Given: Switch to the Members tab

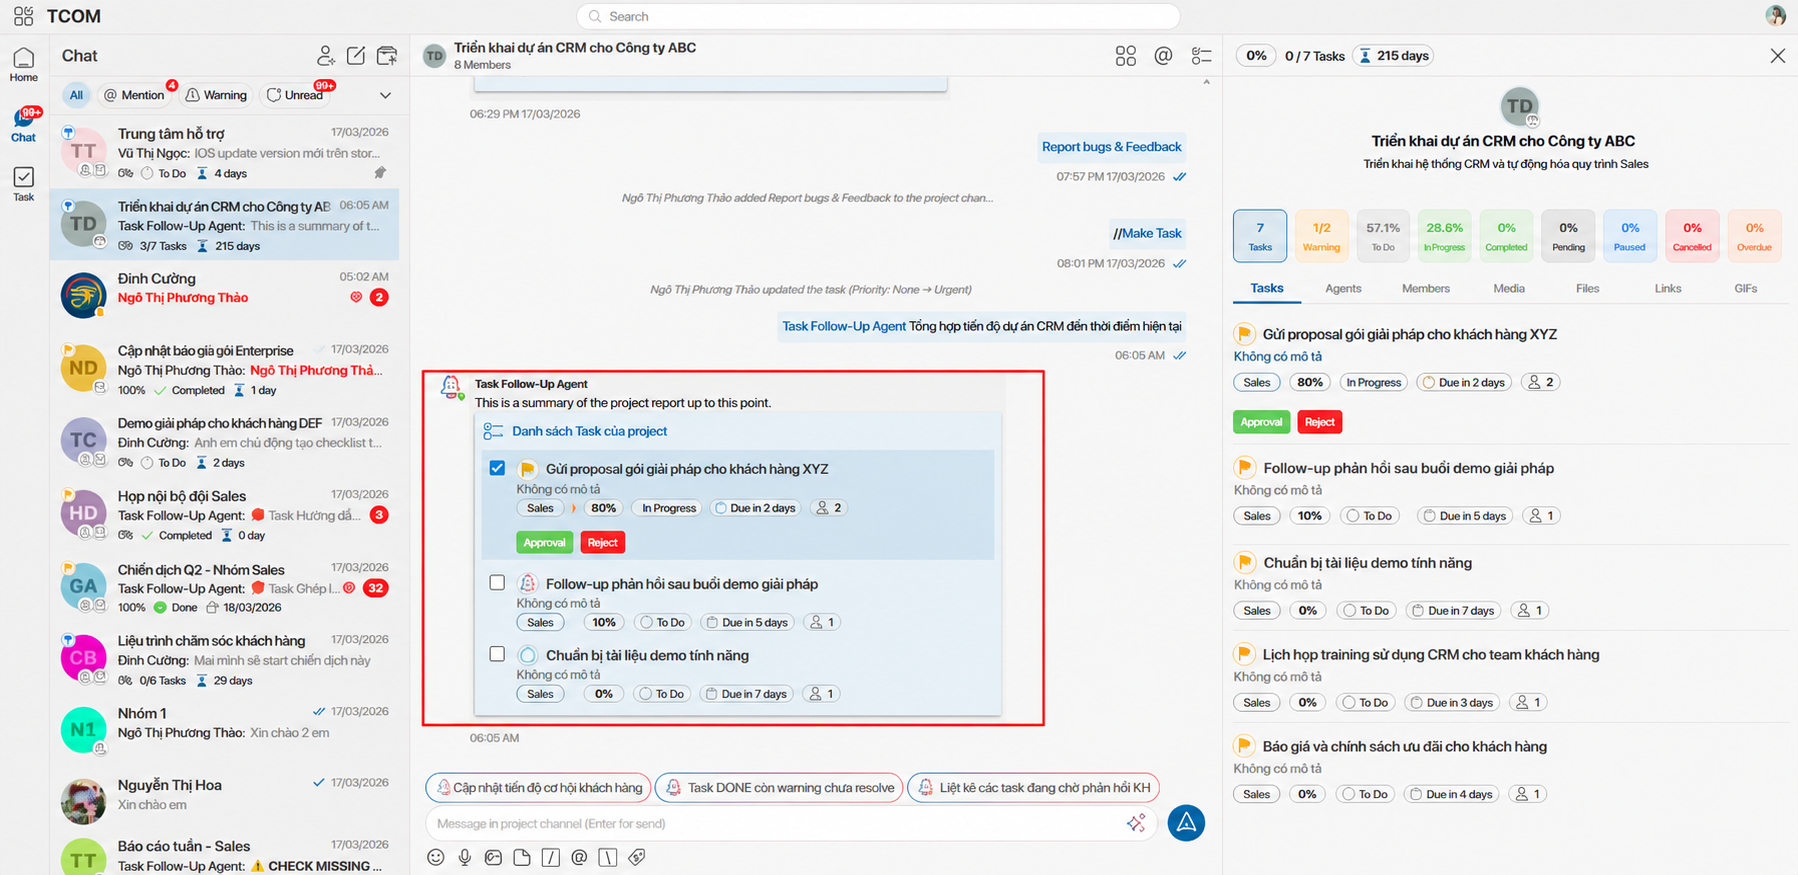Looking at the screenshot, I should point(1426,288).
